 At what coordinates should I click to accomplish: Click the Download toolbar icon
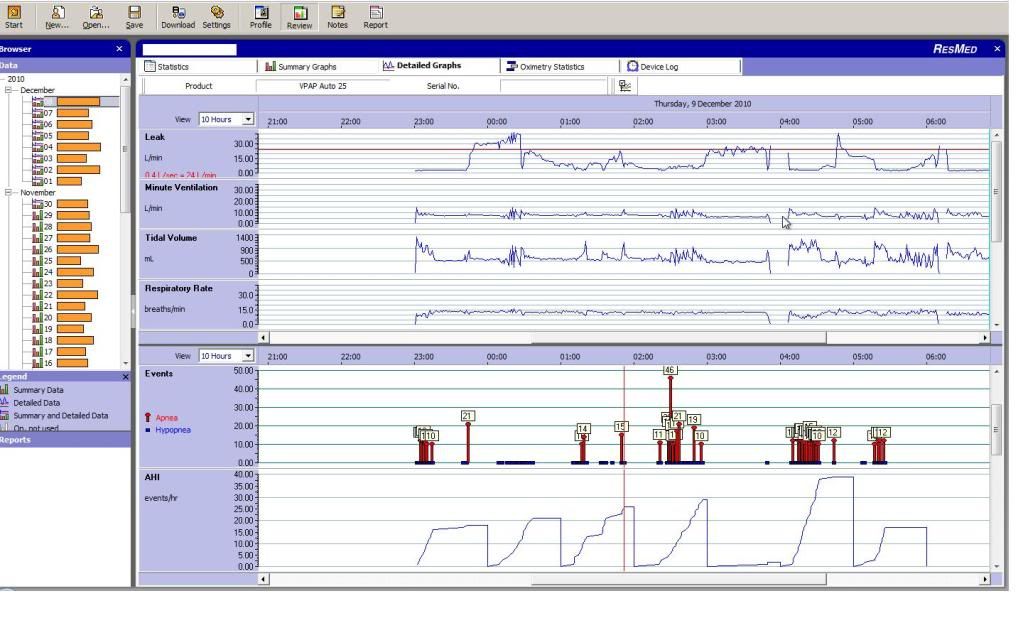[x=177, y=17]
